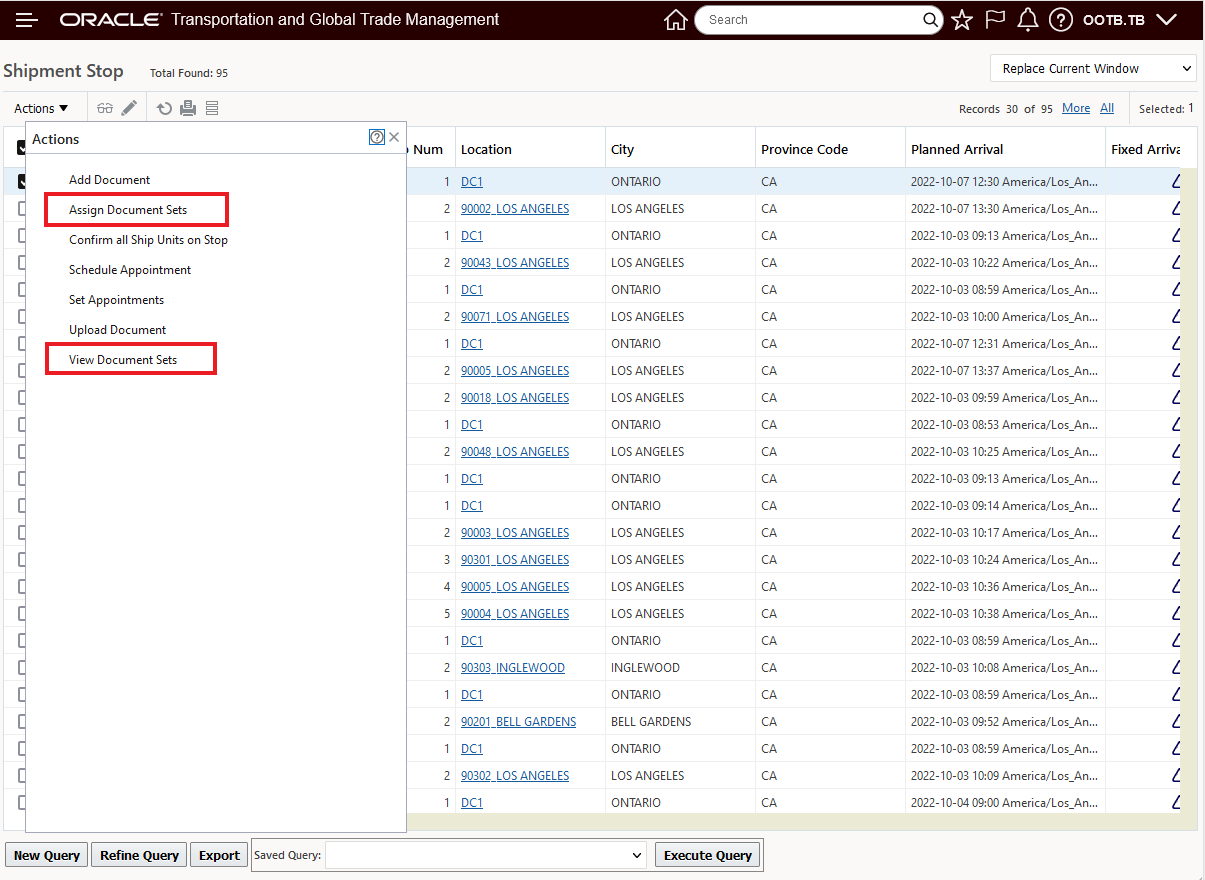Open the hamburger navigation menu
Viewport: 1205px width, 880px height.
pyautogui.click(x=26, y=19)
